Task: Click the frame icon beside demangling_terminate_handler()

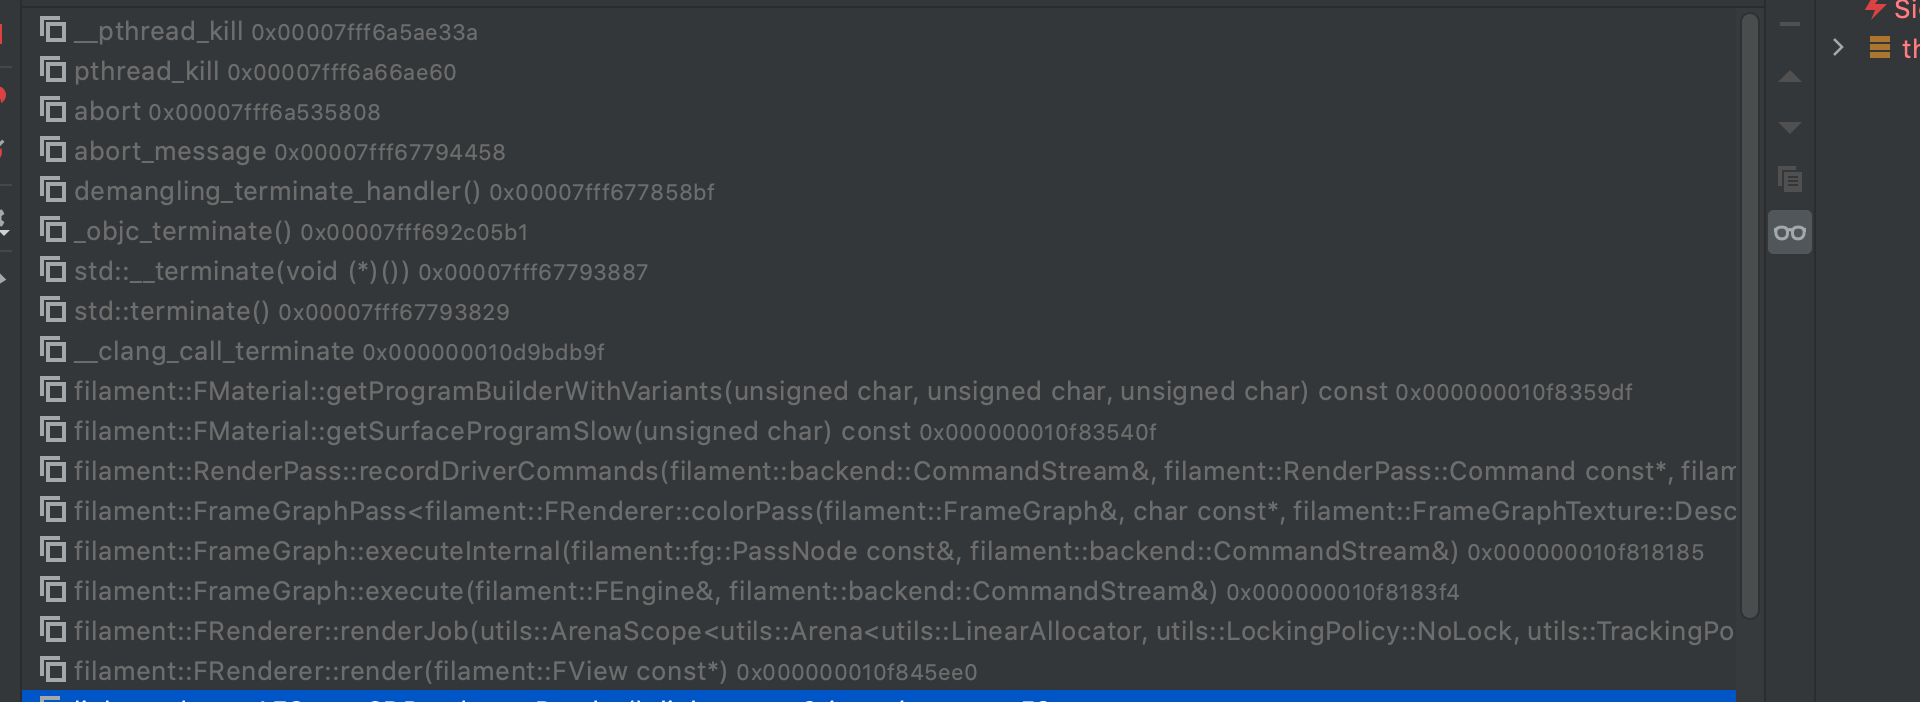Action: click(54, 190)
